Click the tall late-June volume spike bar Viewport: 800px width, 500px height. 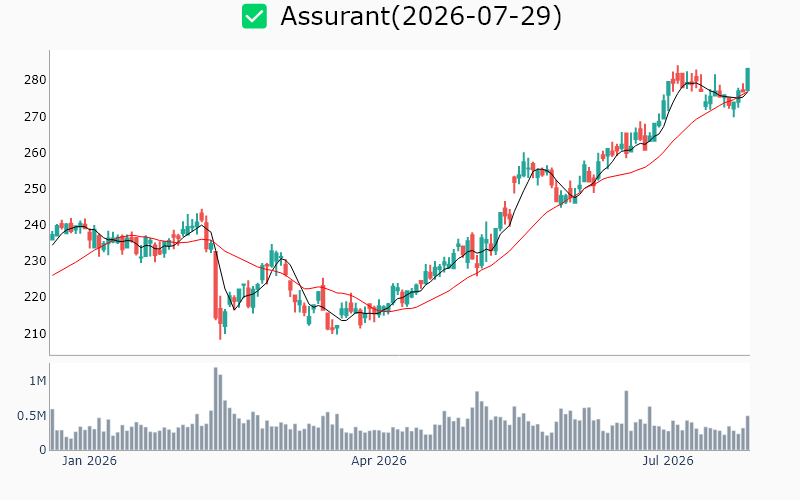coord(626,420)
